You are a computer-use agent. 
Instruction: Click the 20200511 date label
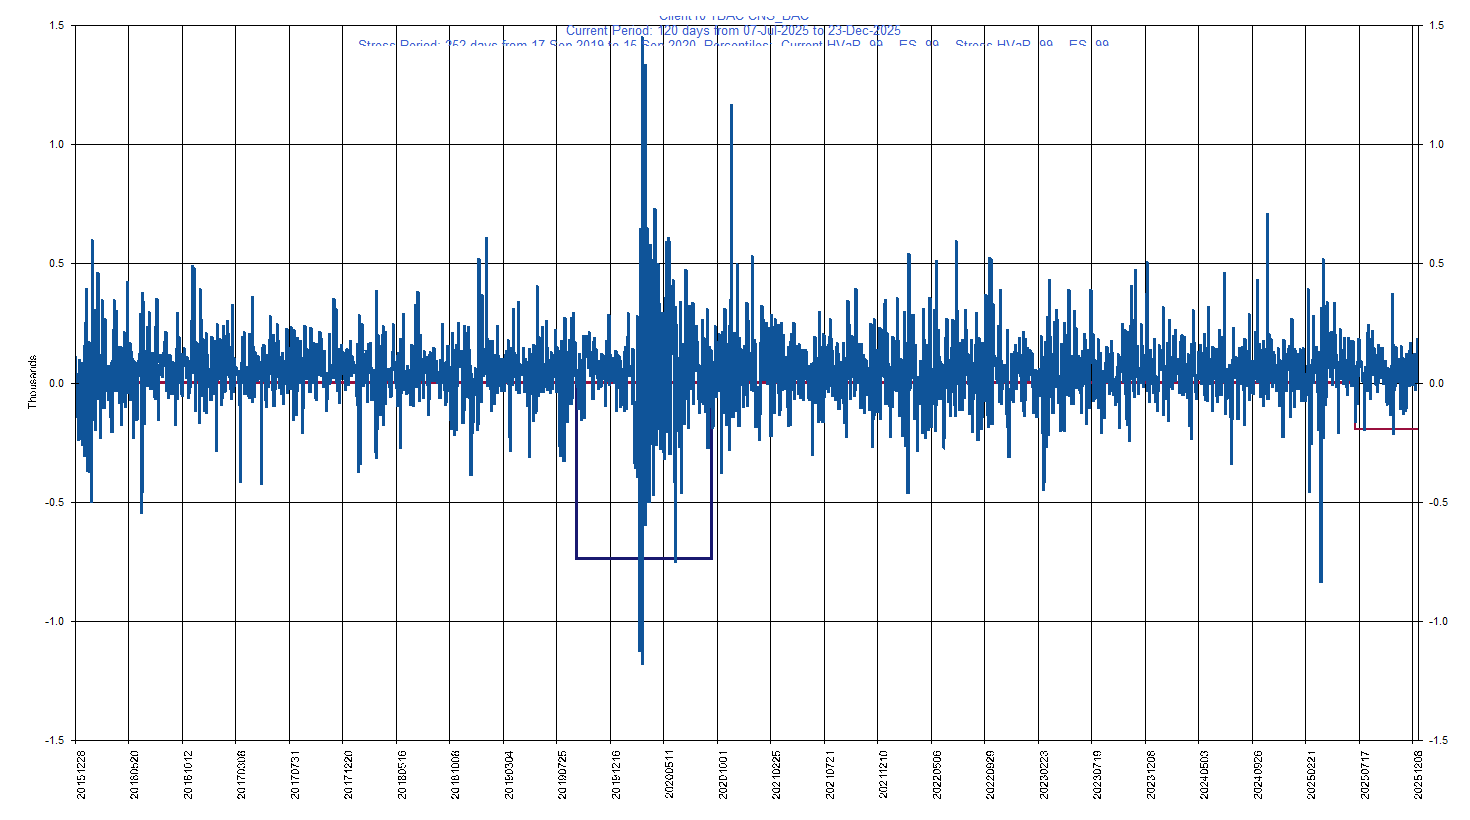point(670,776)
